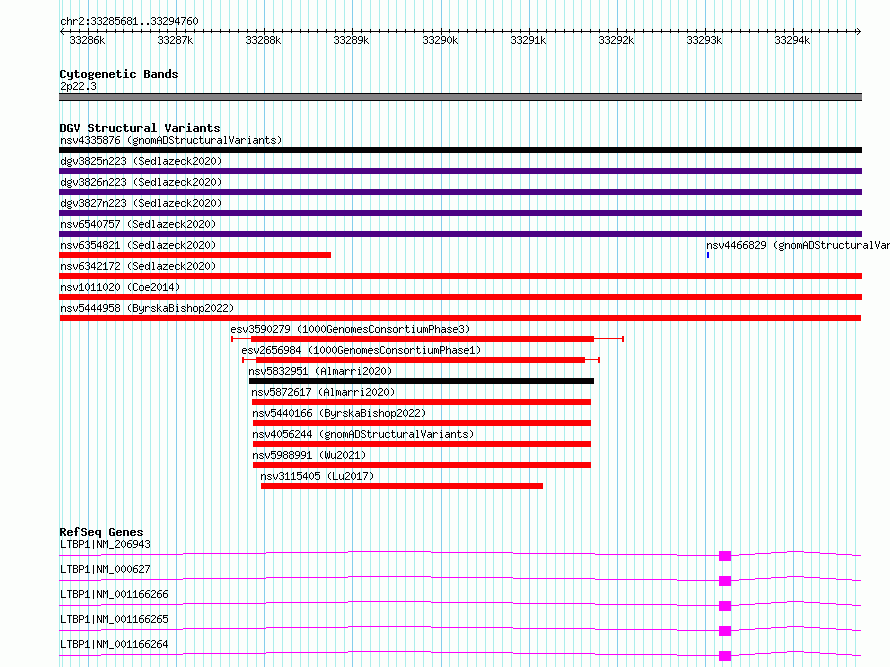890x667 pixels.
Task: Click the red bar of nsv1011020
Action: pos(460,297)
